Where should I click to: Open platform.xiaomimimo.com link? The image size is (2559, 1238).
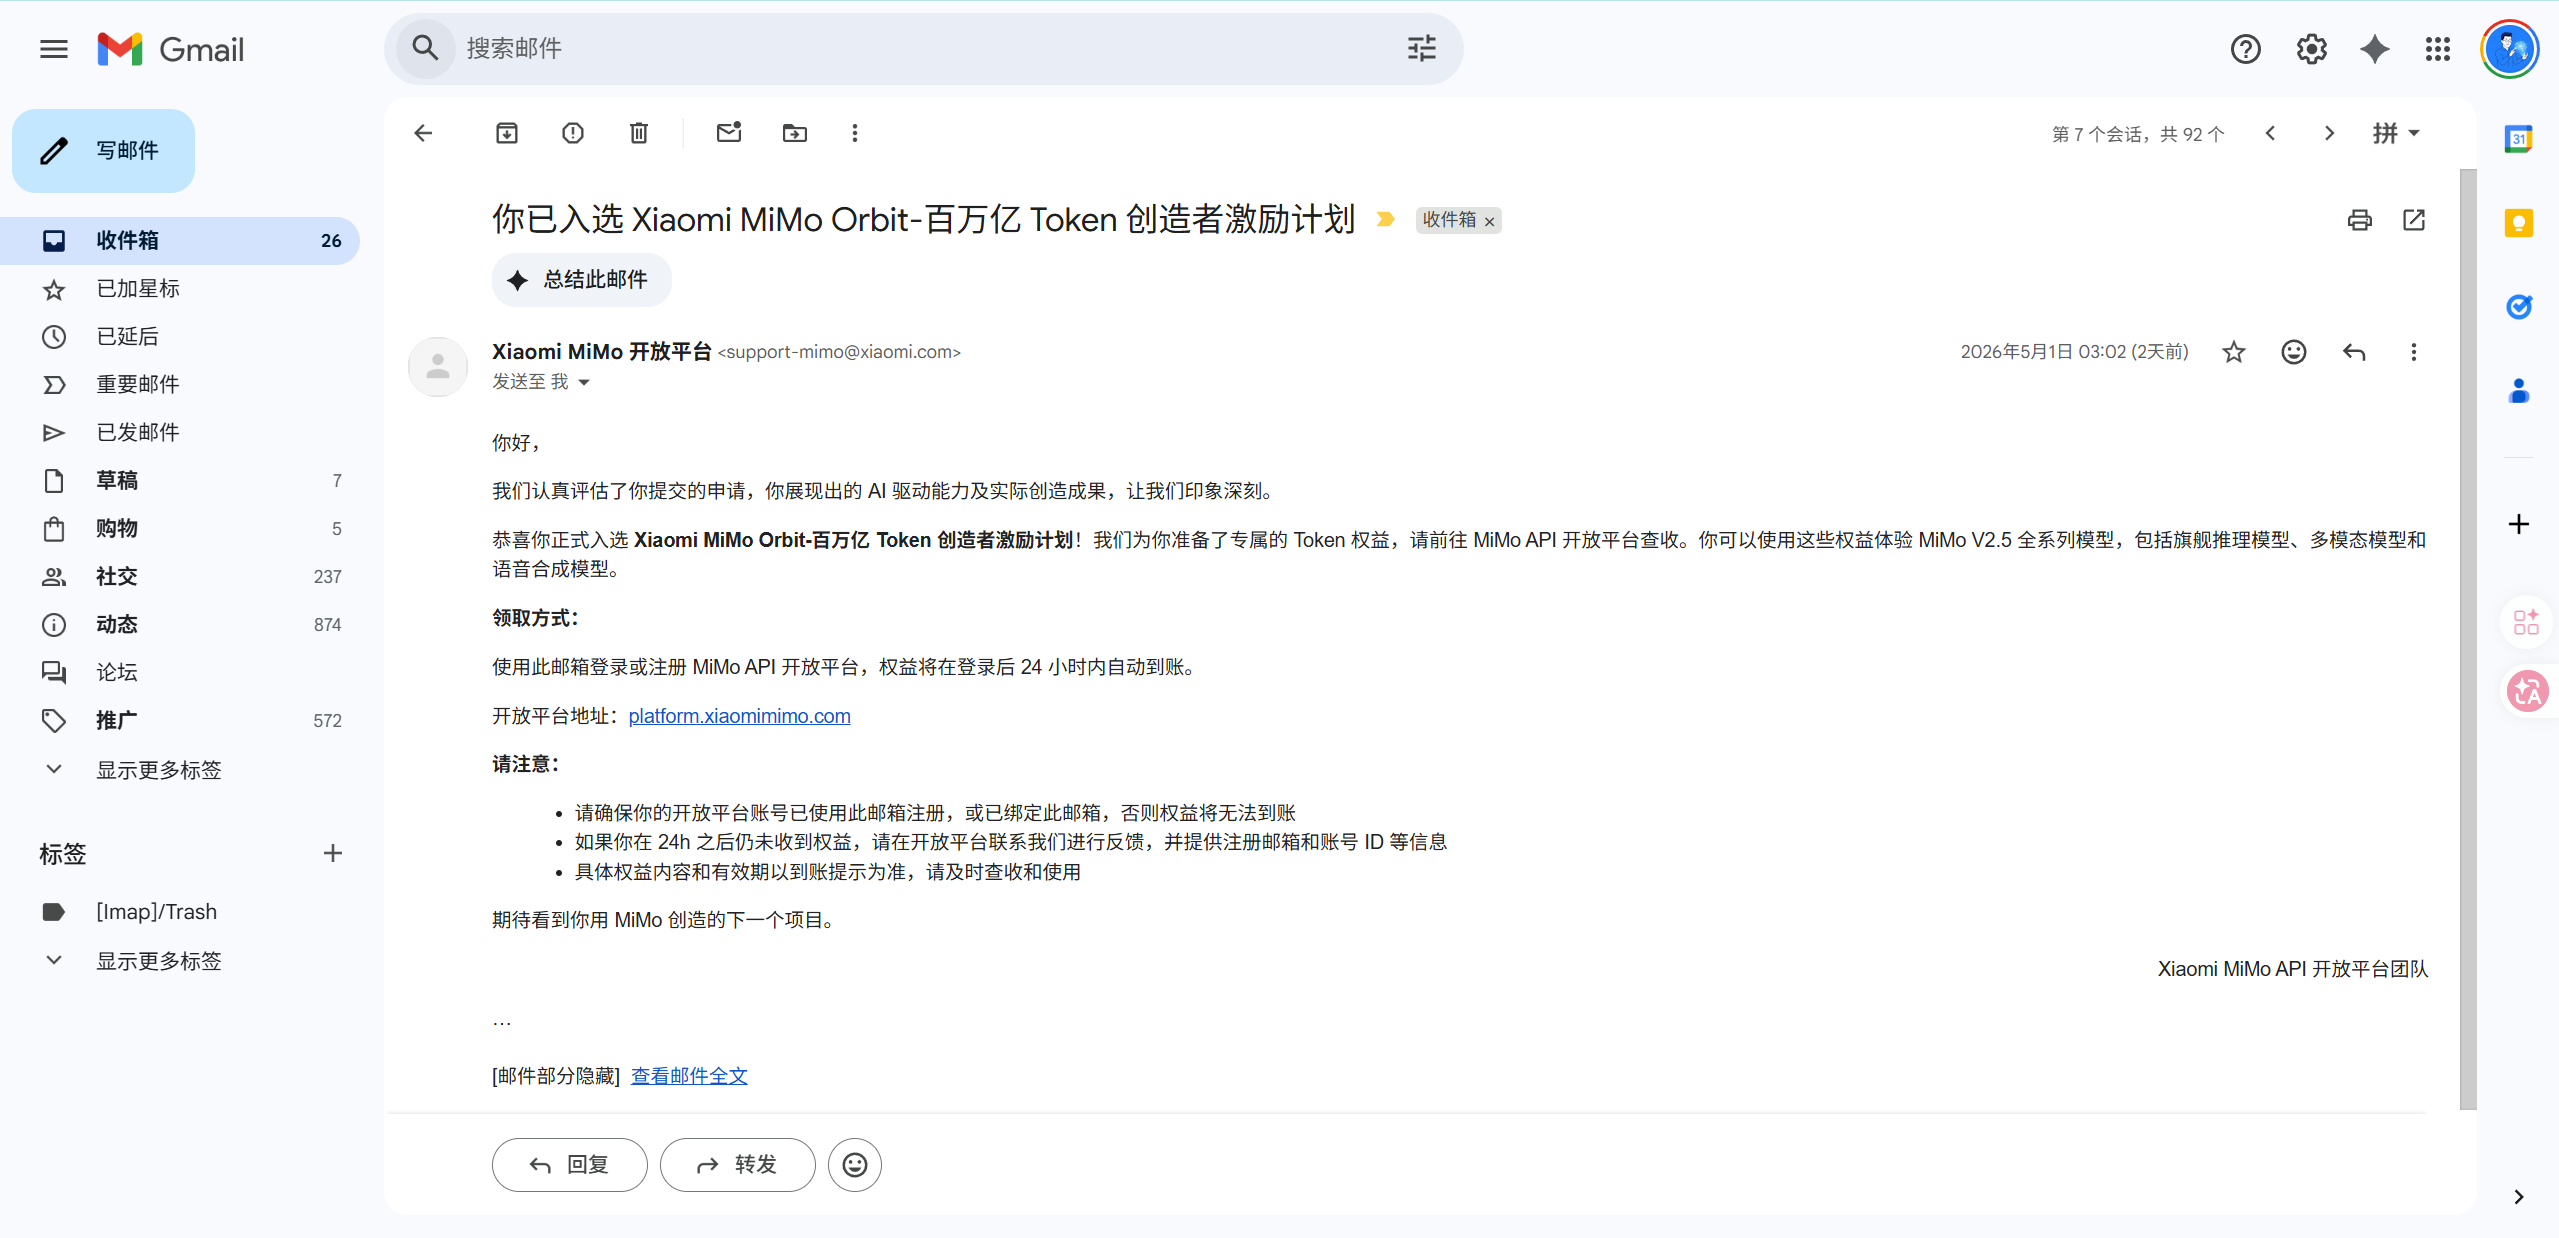click(739, 716)
